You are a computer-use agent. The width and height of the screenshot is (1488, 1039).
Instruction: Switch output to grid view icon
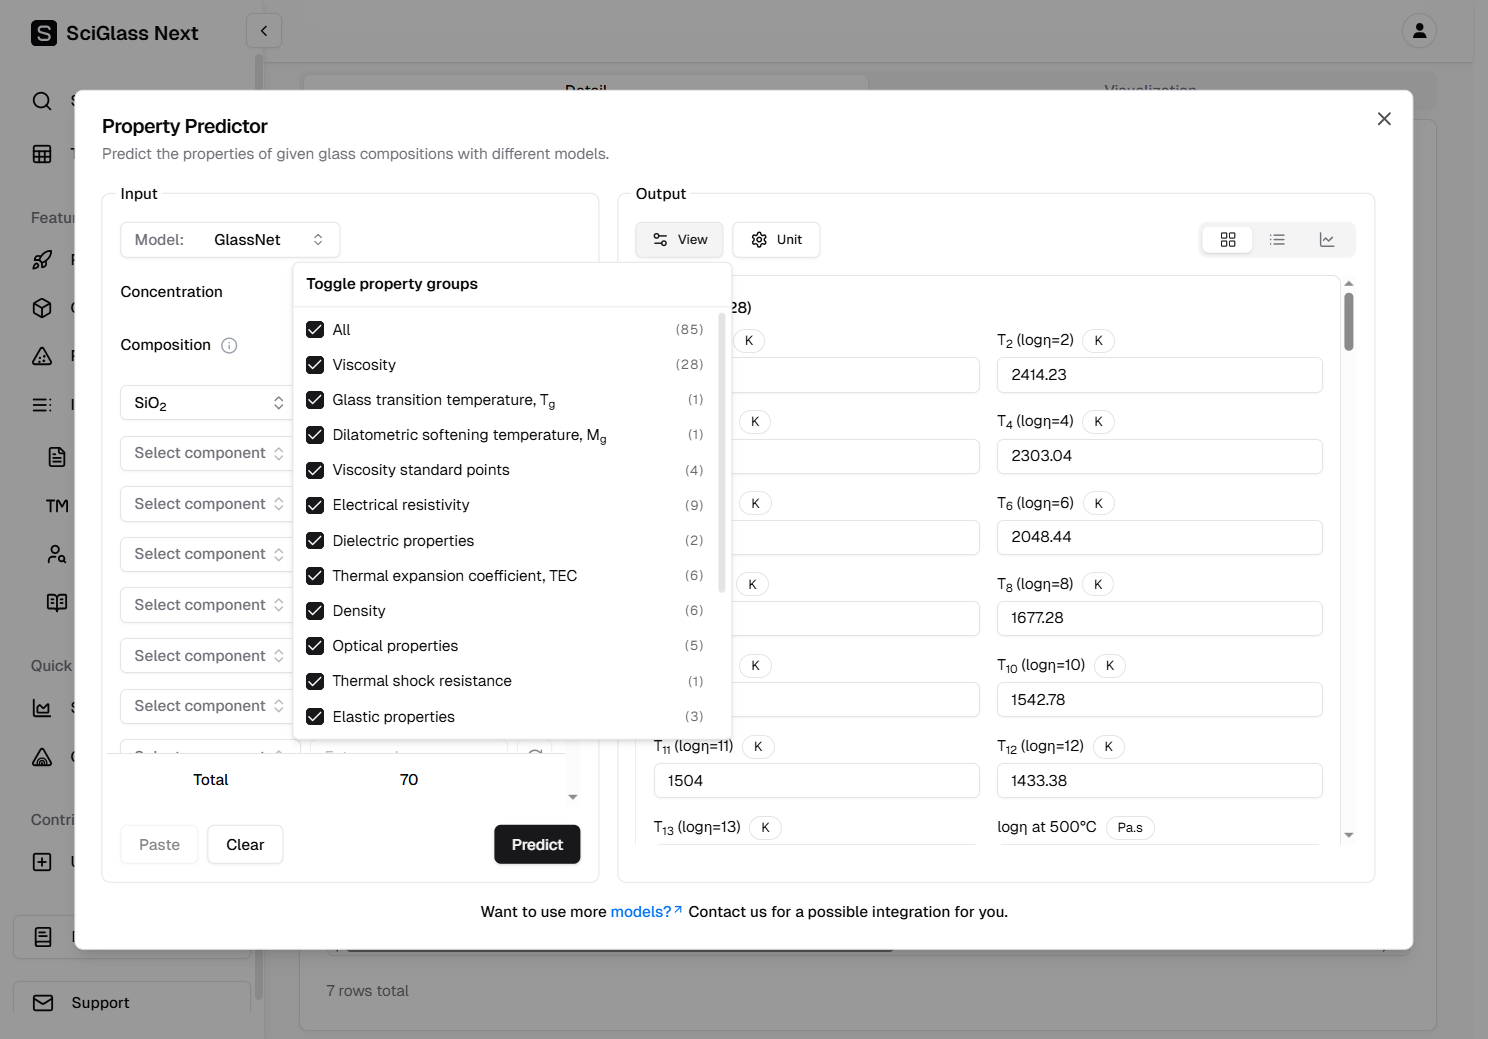1227,240
